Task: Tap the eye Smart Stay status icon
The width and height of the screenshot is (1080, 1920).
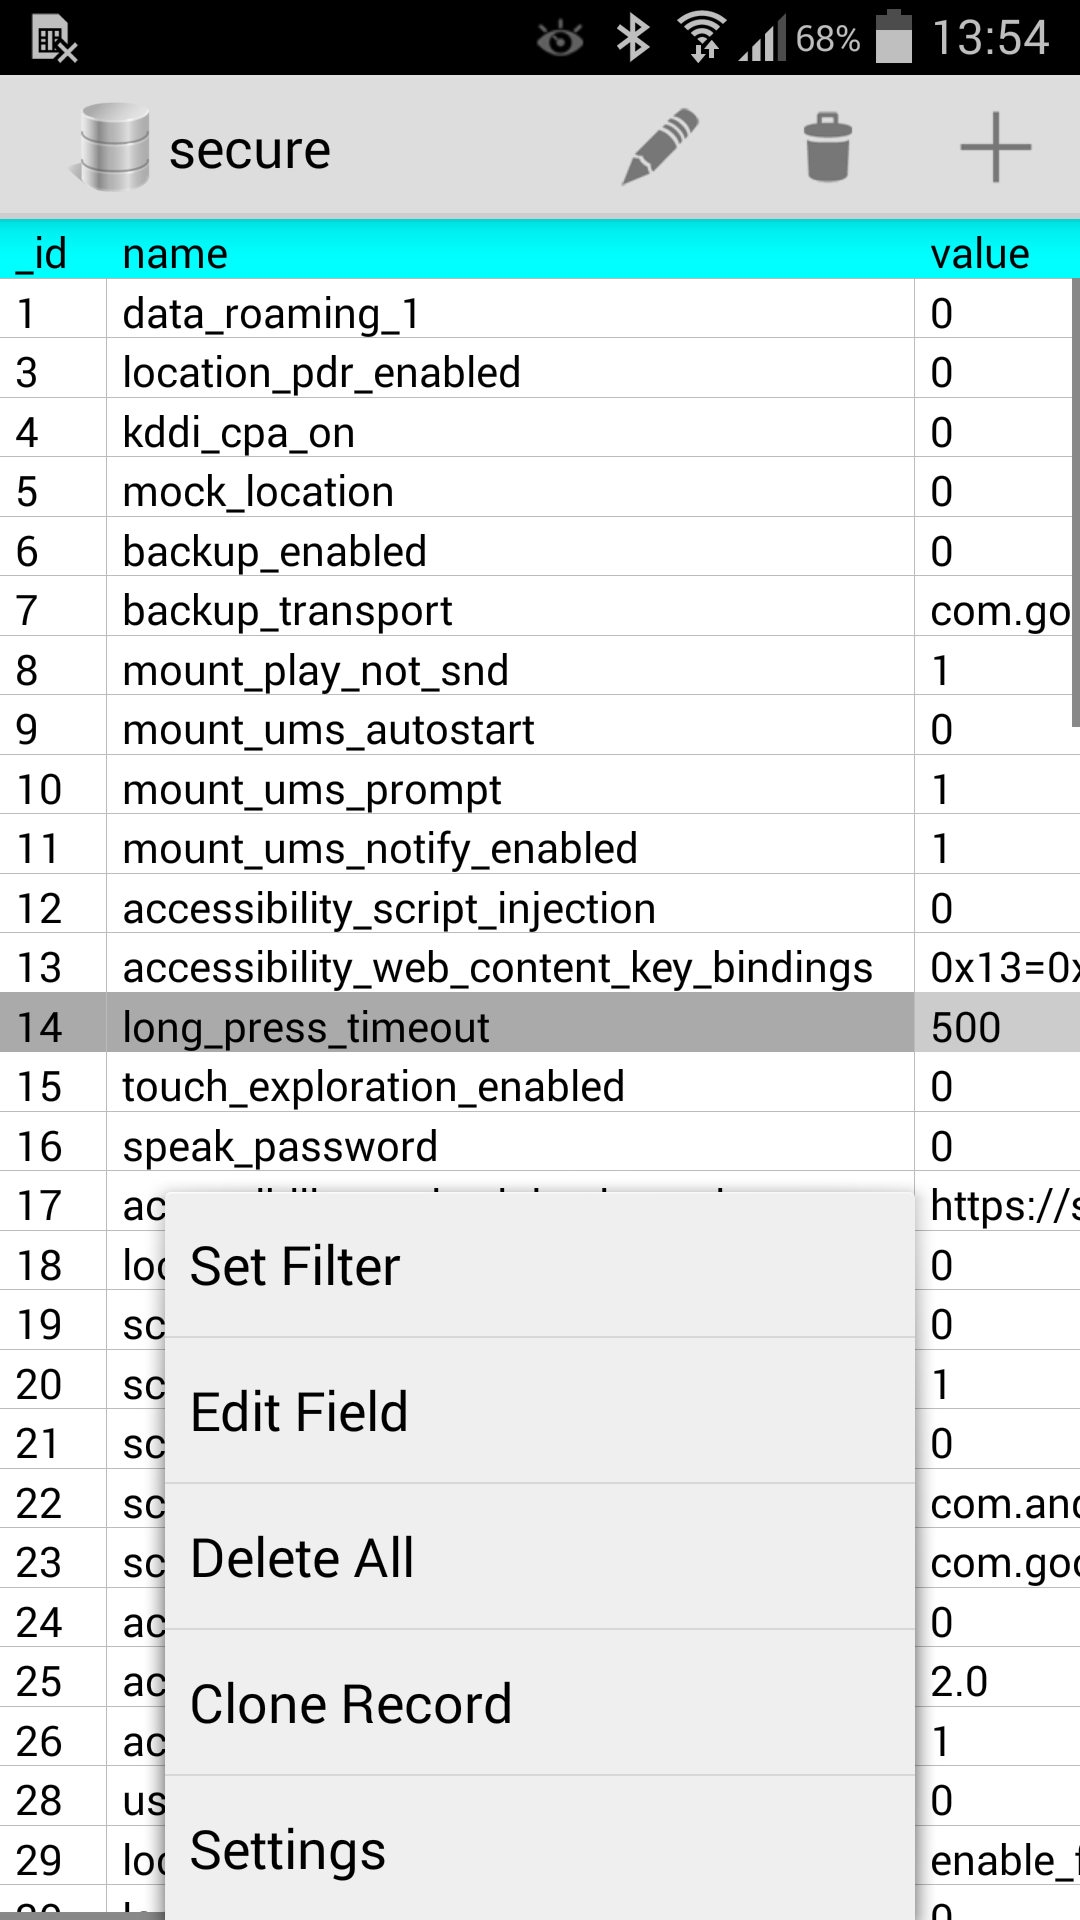Action: [560, 39]
